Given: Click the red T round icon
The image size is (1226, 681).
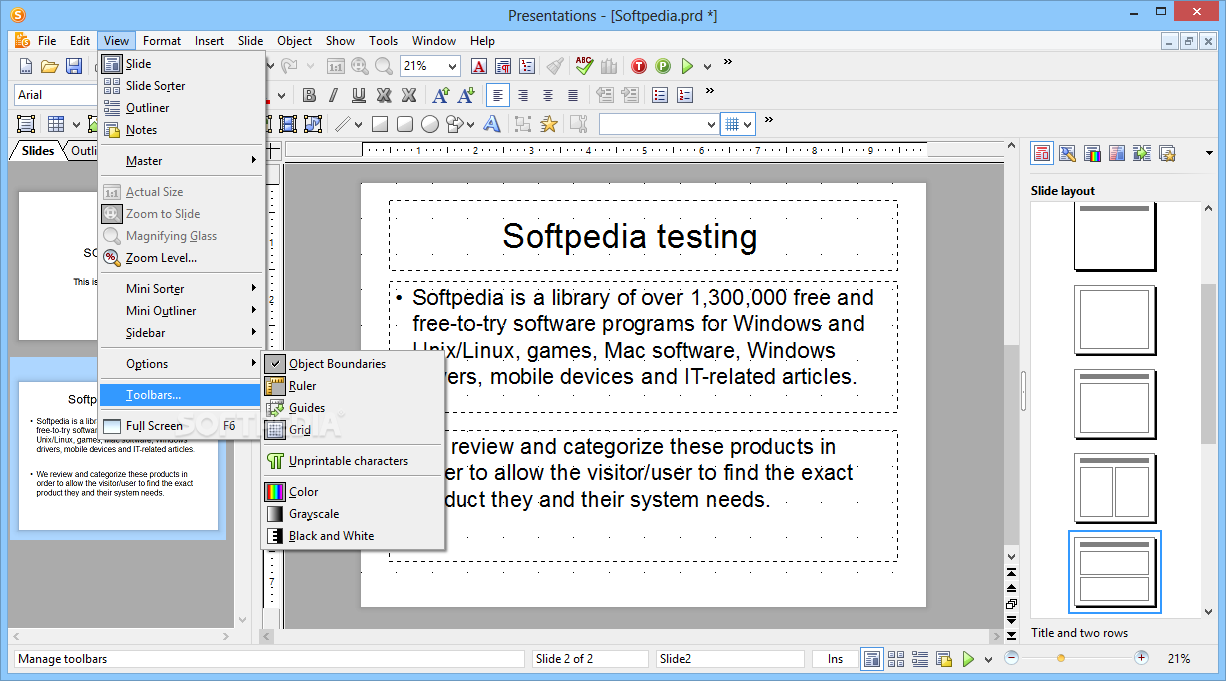Looking at the screenshot, I should (x=639, y=66).
